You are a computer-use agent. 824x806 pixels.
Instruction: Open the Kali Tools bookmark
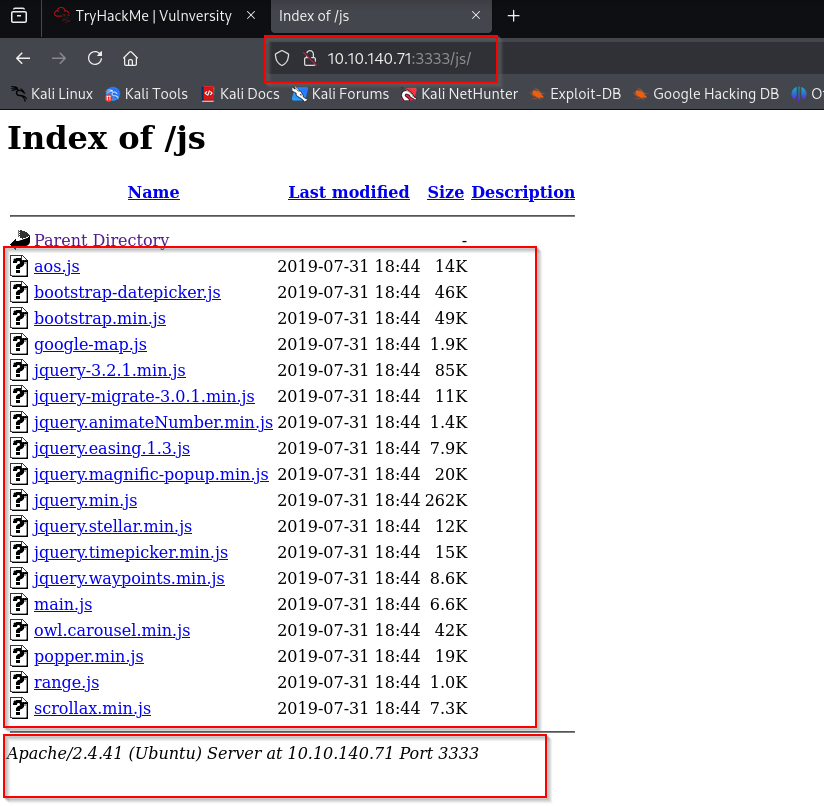coord(146,94)
